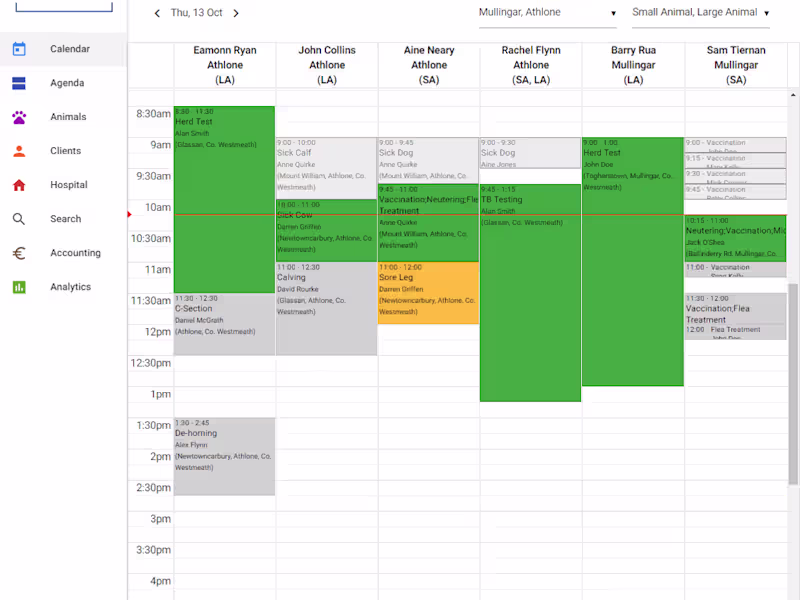
Task: Advance to next day with right chevron
Action: [x=236, y=13]
